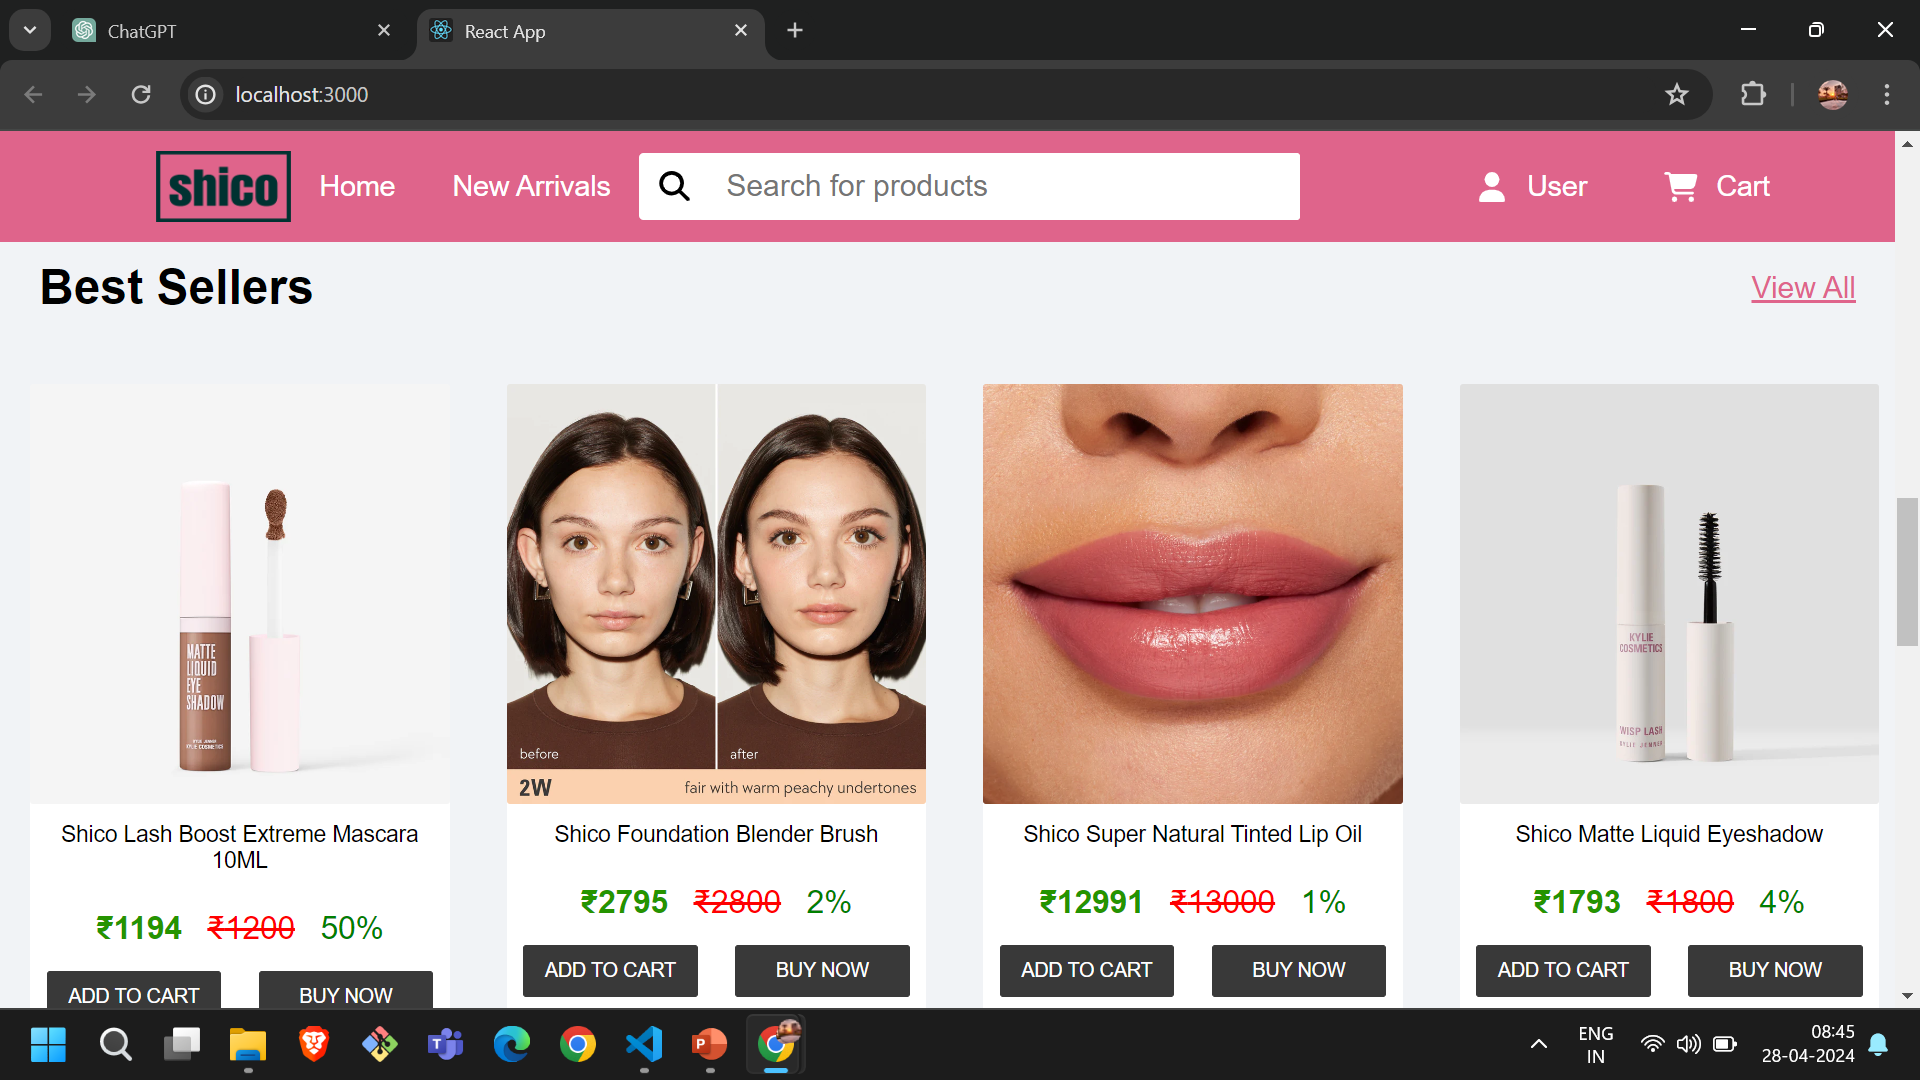Click the shopping cart icon

click(1680, 186)
